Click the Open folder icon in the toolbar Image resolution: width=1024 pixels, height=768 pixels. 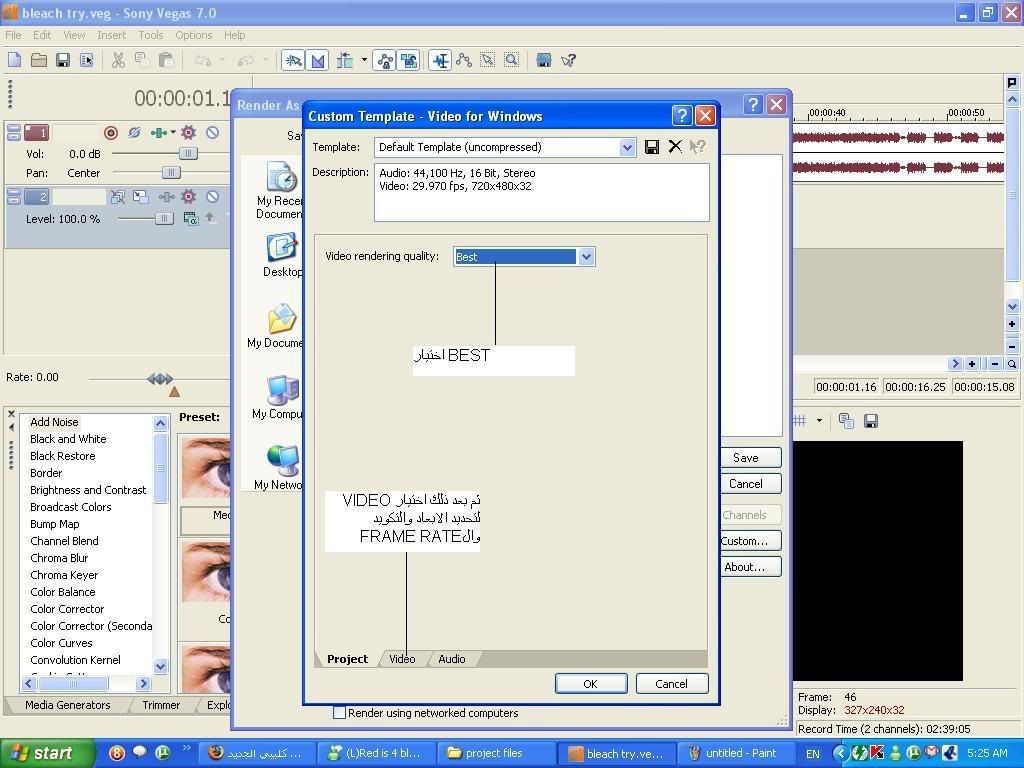(x=38, y=60)
